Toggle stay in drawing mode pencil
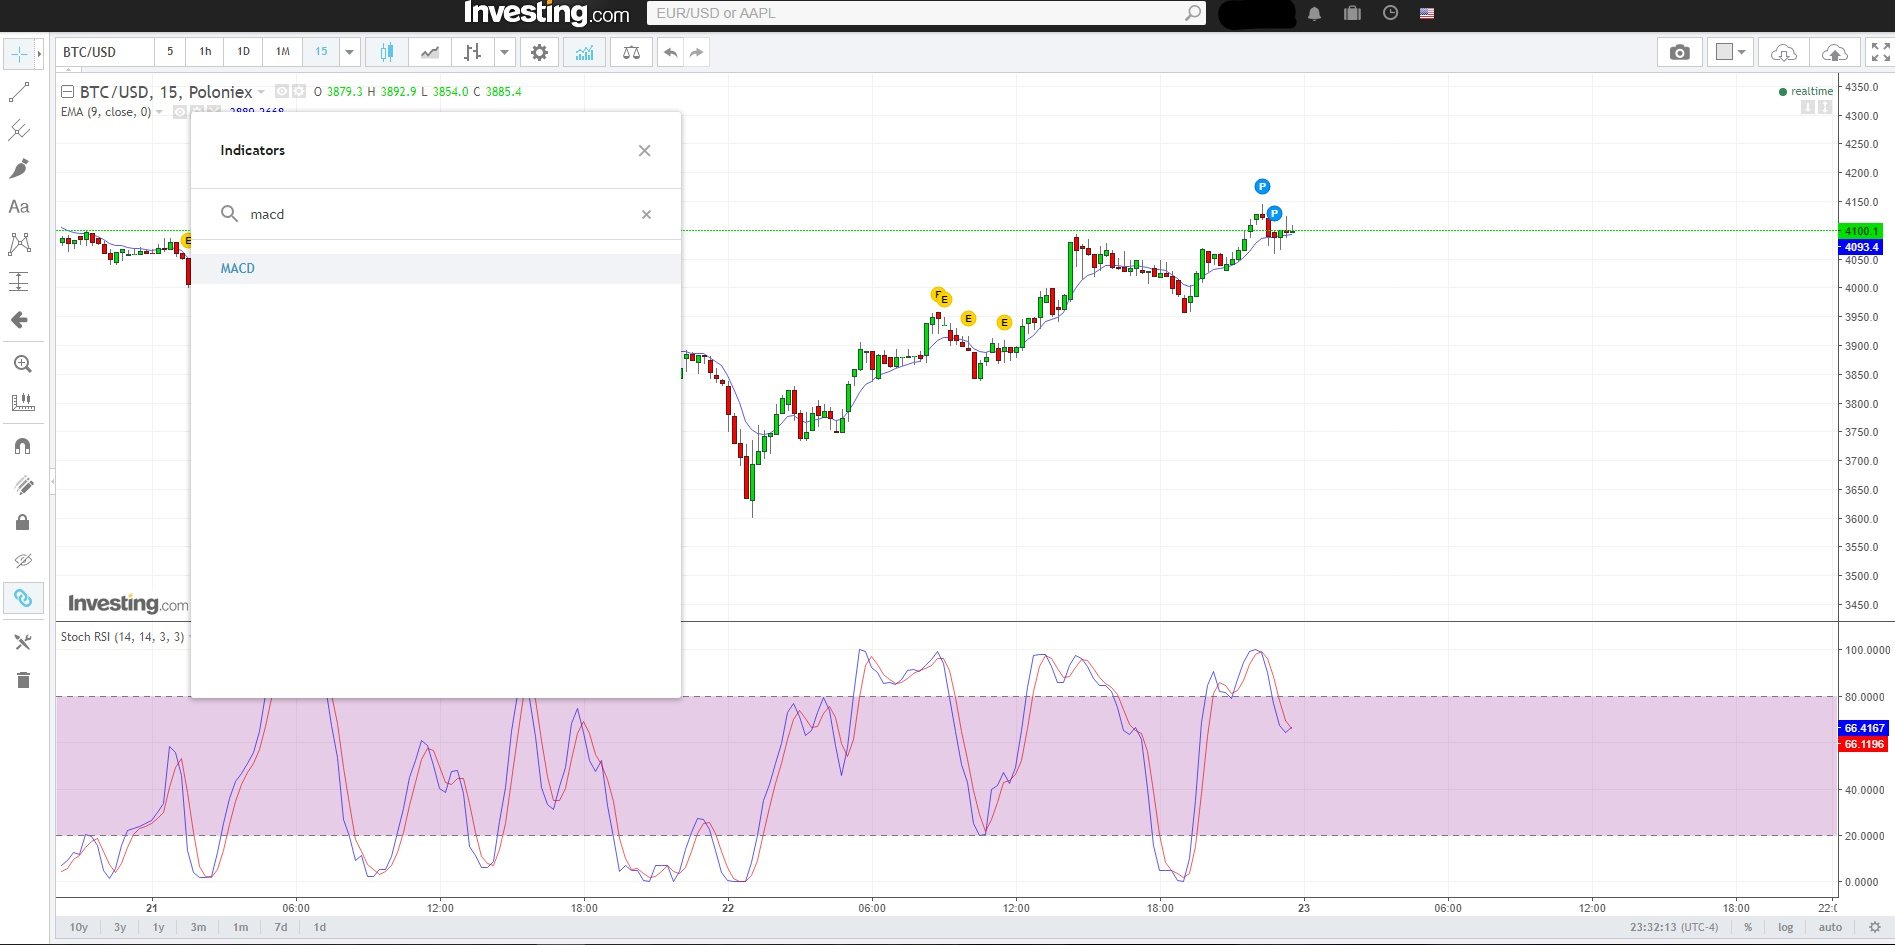 pos(22,485)
